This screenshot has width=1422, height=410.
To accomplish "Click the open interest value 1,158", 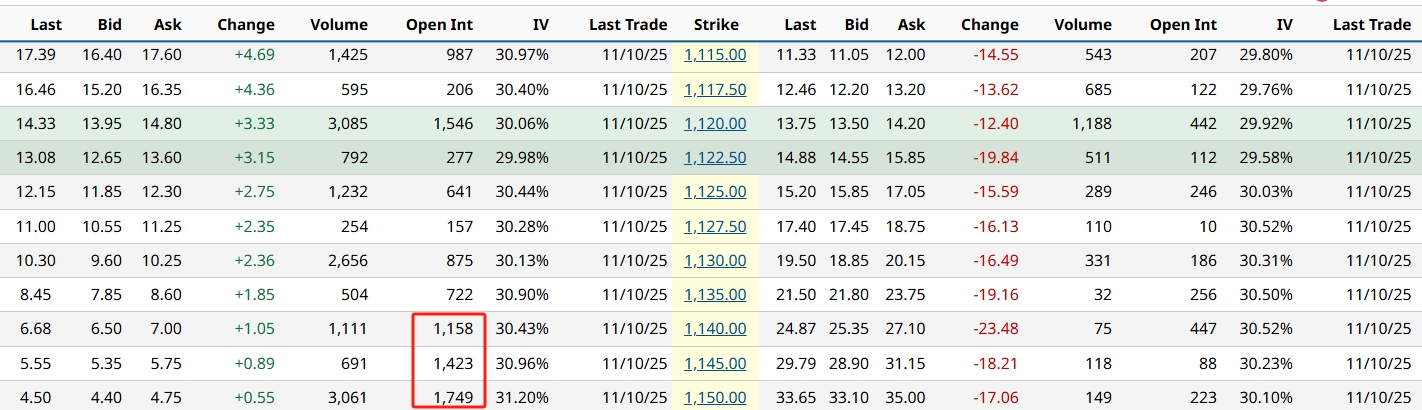I will pyautogui.click(x=453, y=329).
